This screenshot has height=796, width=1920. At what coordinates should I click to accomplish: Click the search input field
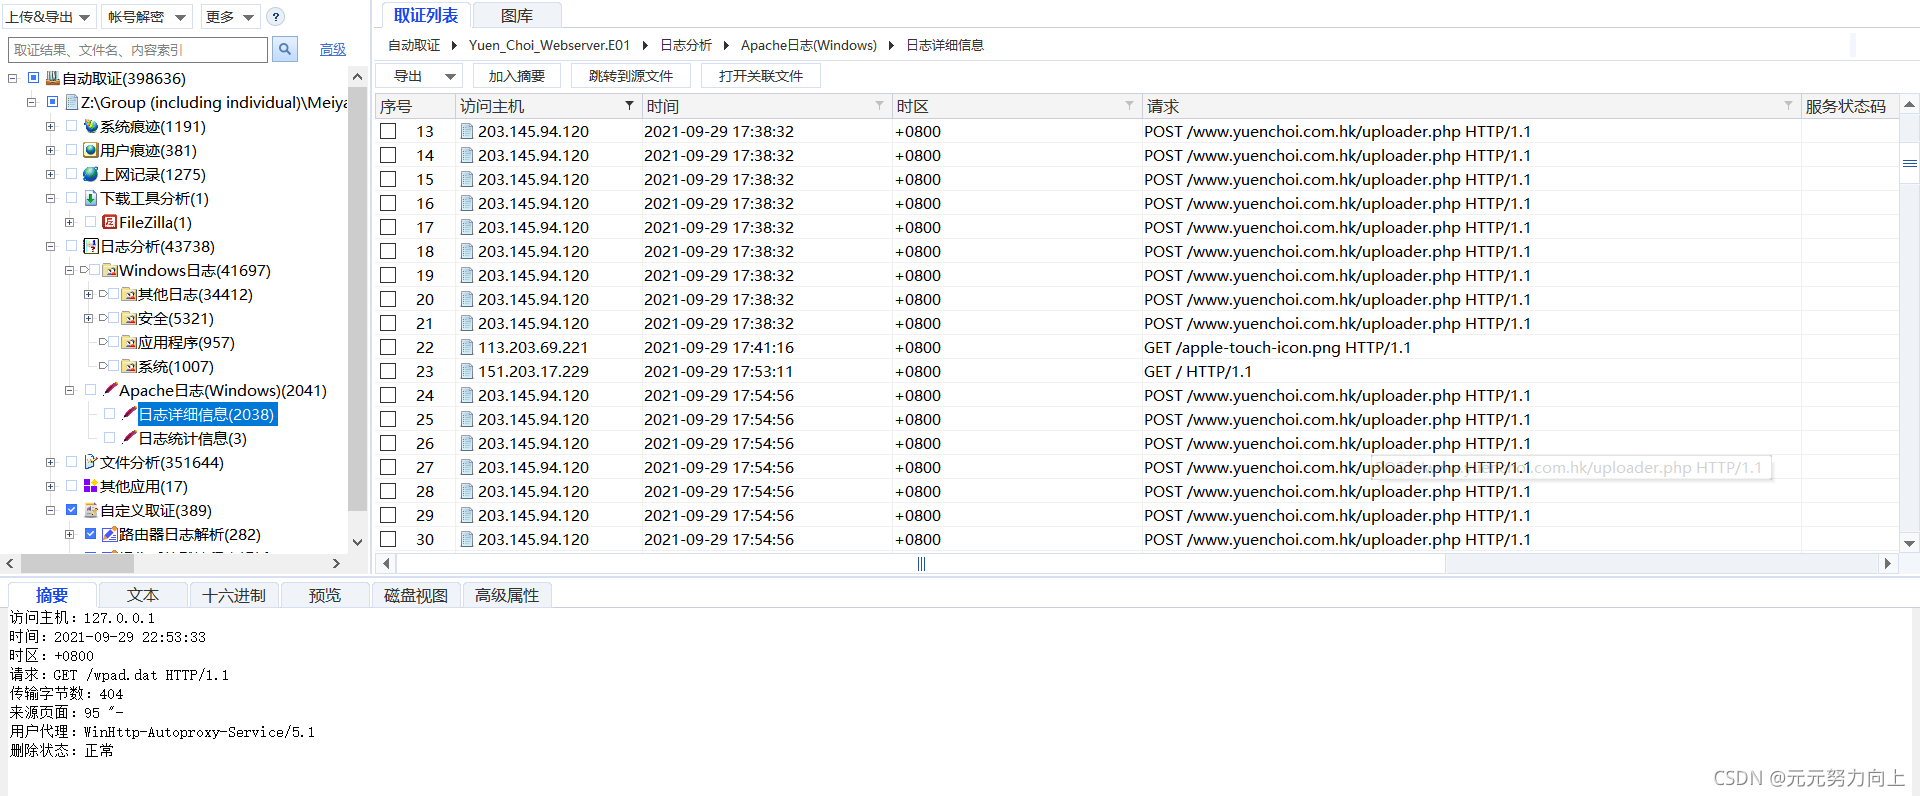click(138, 50)
